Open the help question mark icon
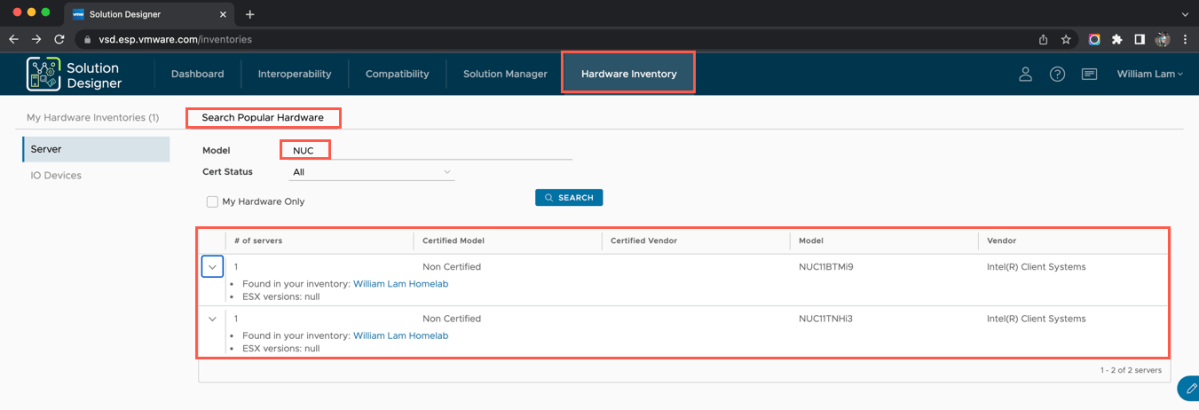The height and width of the screenshot is (410, 1199). (1057, 74)
